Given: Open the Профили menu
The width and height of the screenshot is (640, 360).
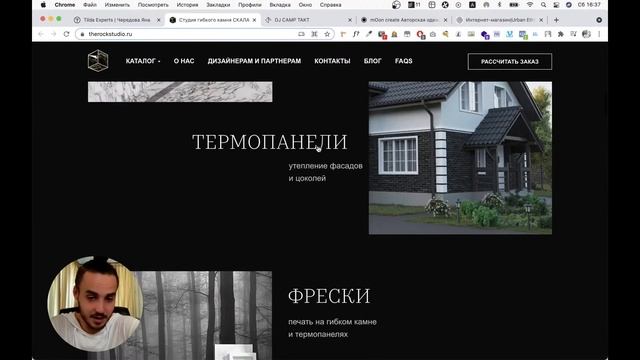Looking at the screenshot, I should (250, 5).
